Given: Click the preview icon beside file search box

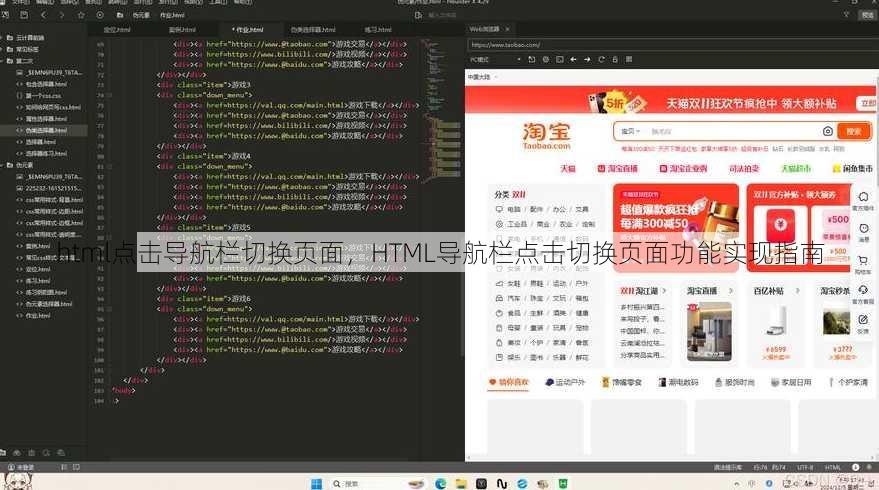Looking at the screenshot, I should (418, 15).
